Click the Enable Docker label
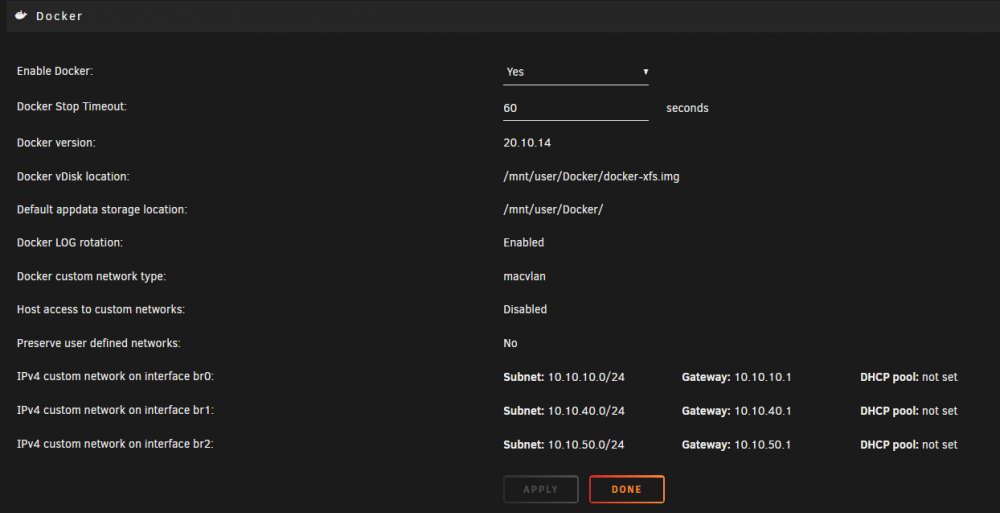This screenshot has width=1000, height=513. click(x=55, y=71)
